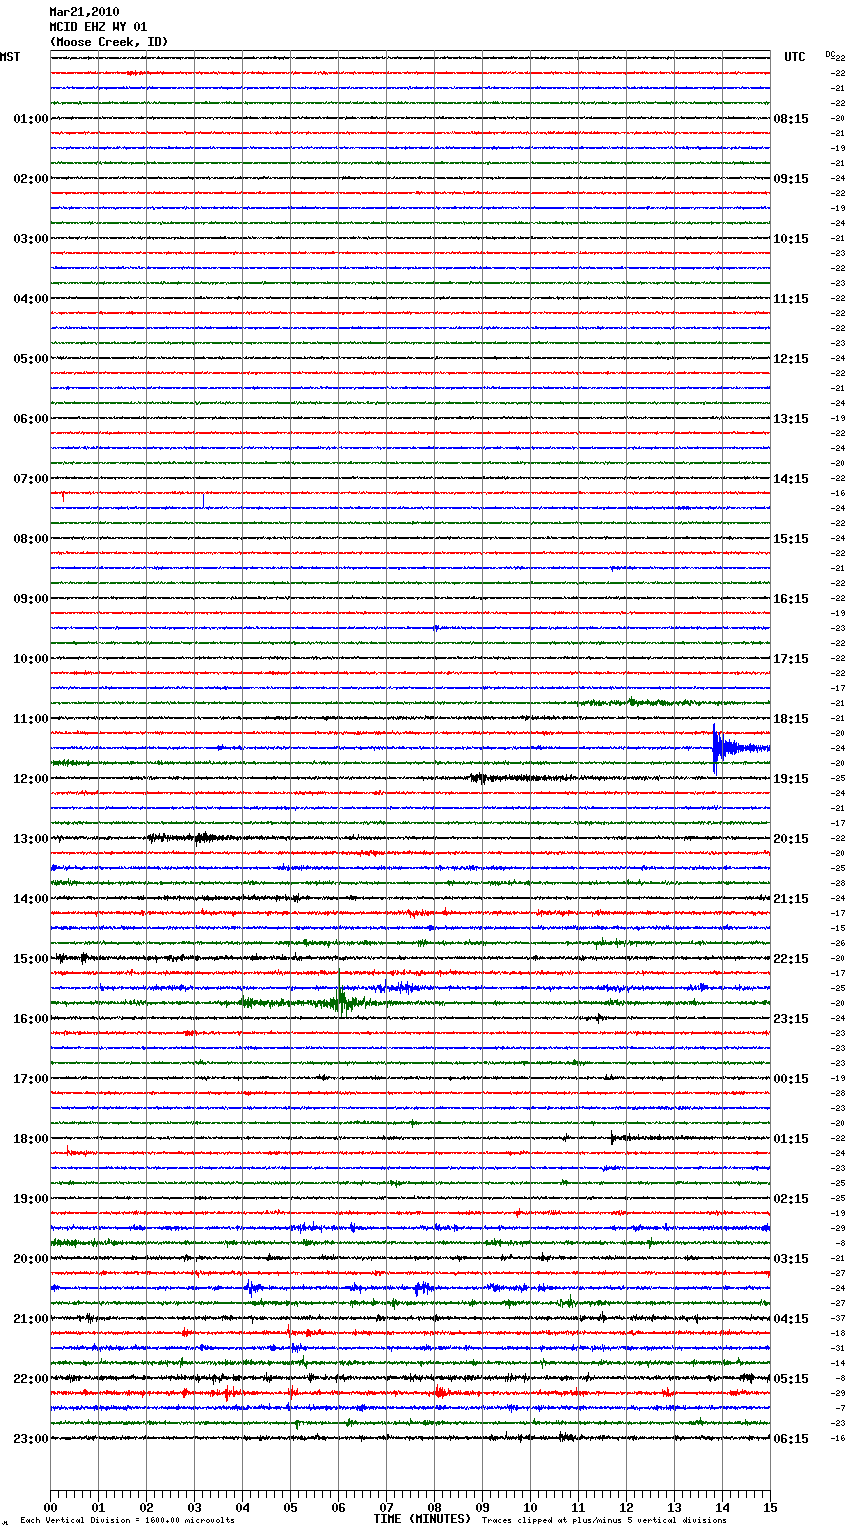Viewport: 850px width, 1534px height.
Task: Click the 15 minute tick label
Action: (770, 1507)
